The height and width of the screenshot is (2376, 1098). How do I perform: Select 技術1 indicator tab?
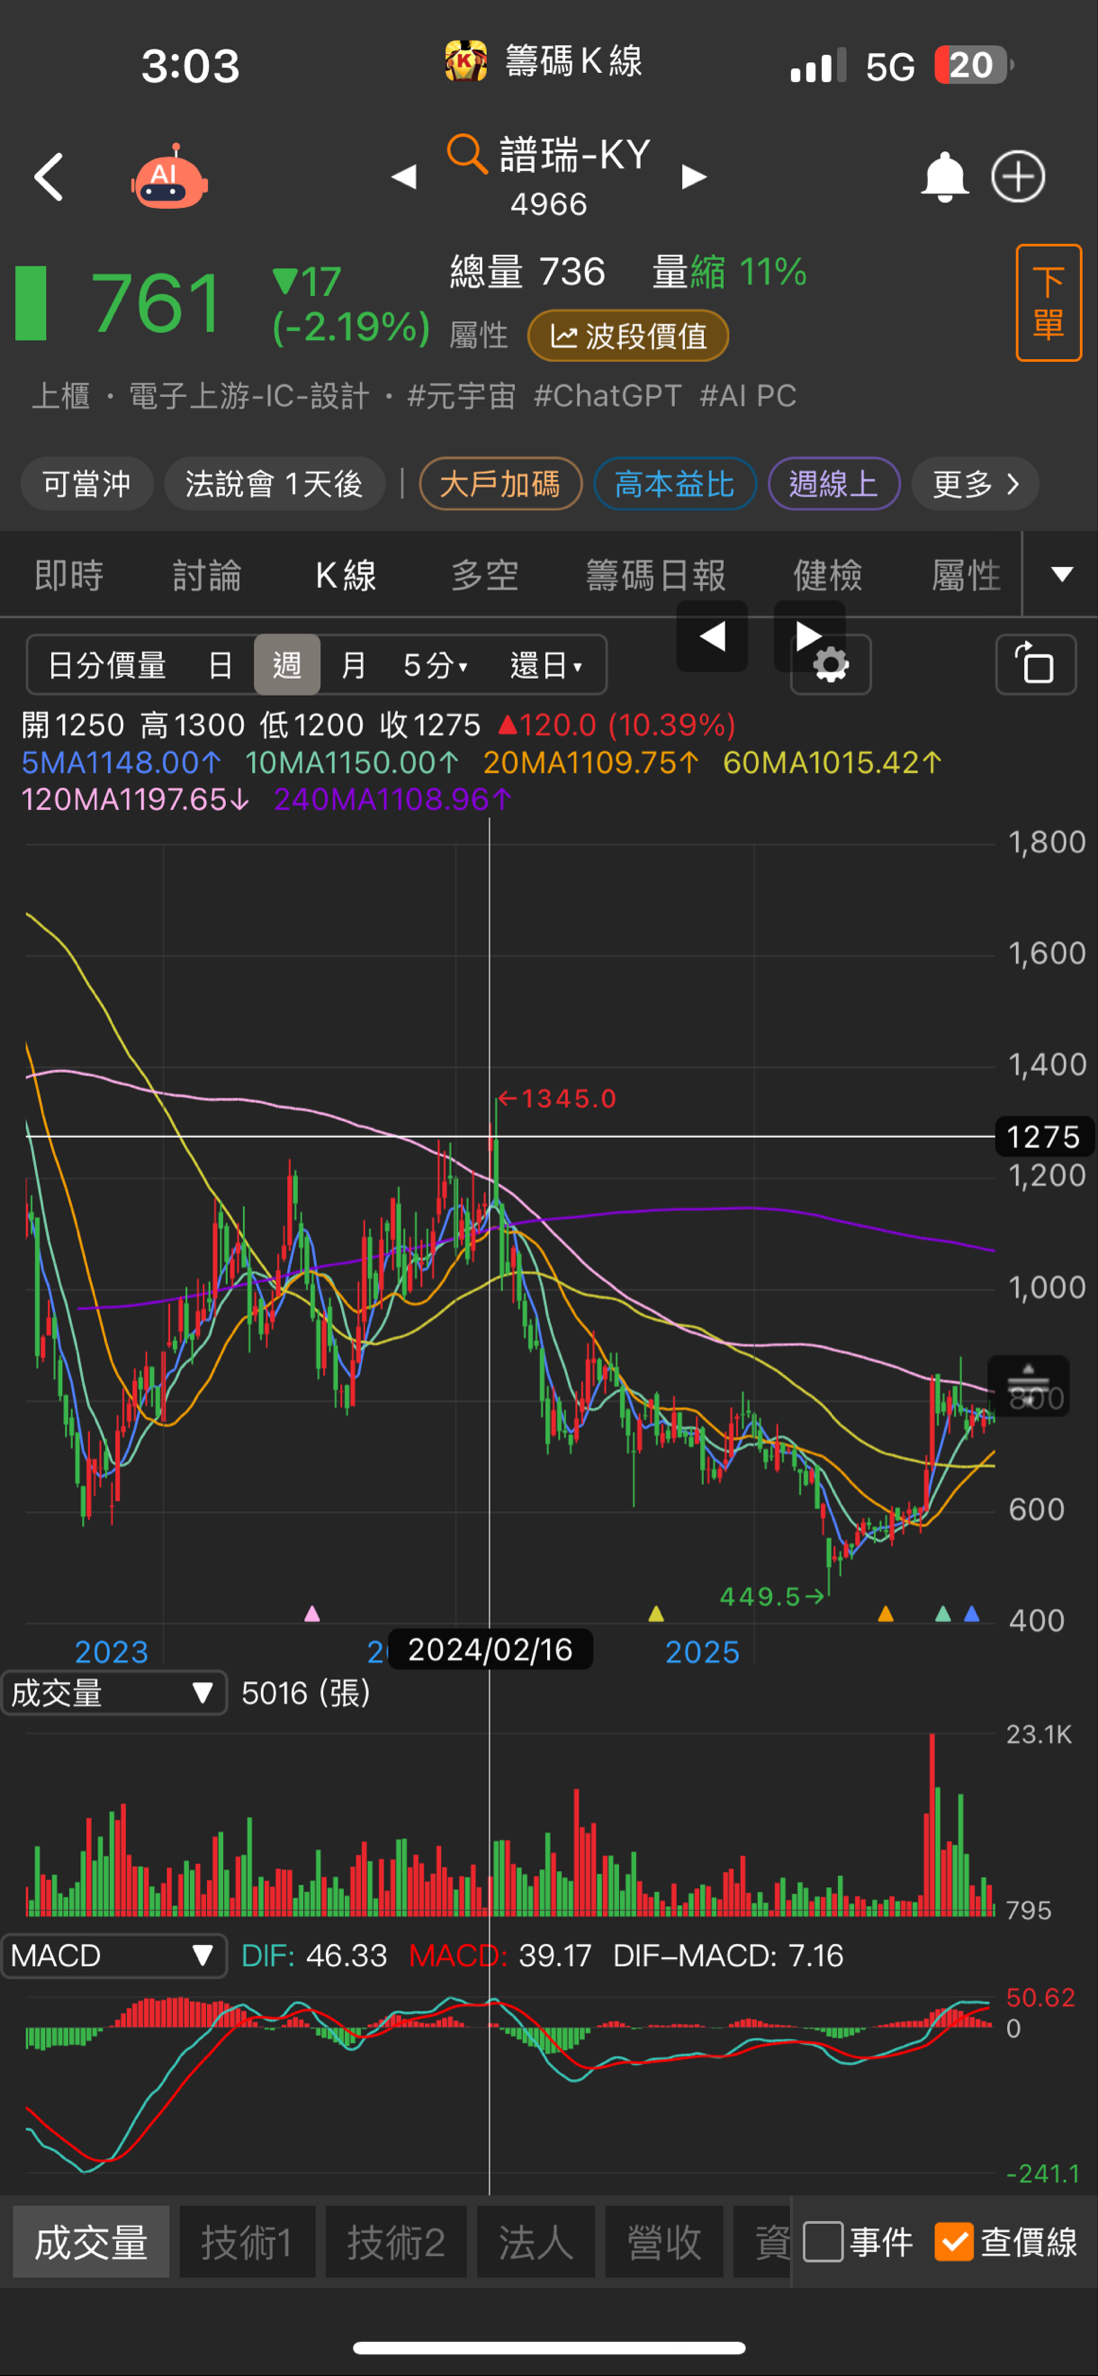(247, 2242)
